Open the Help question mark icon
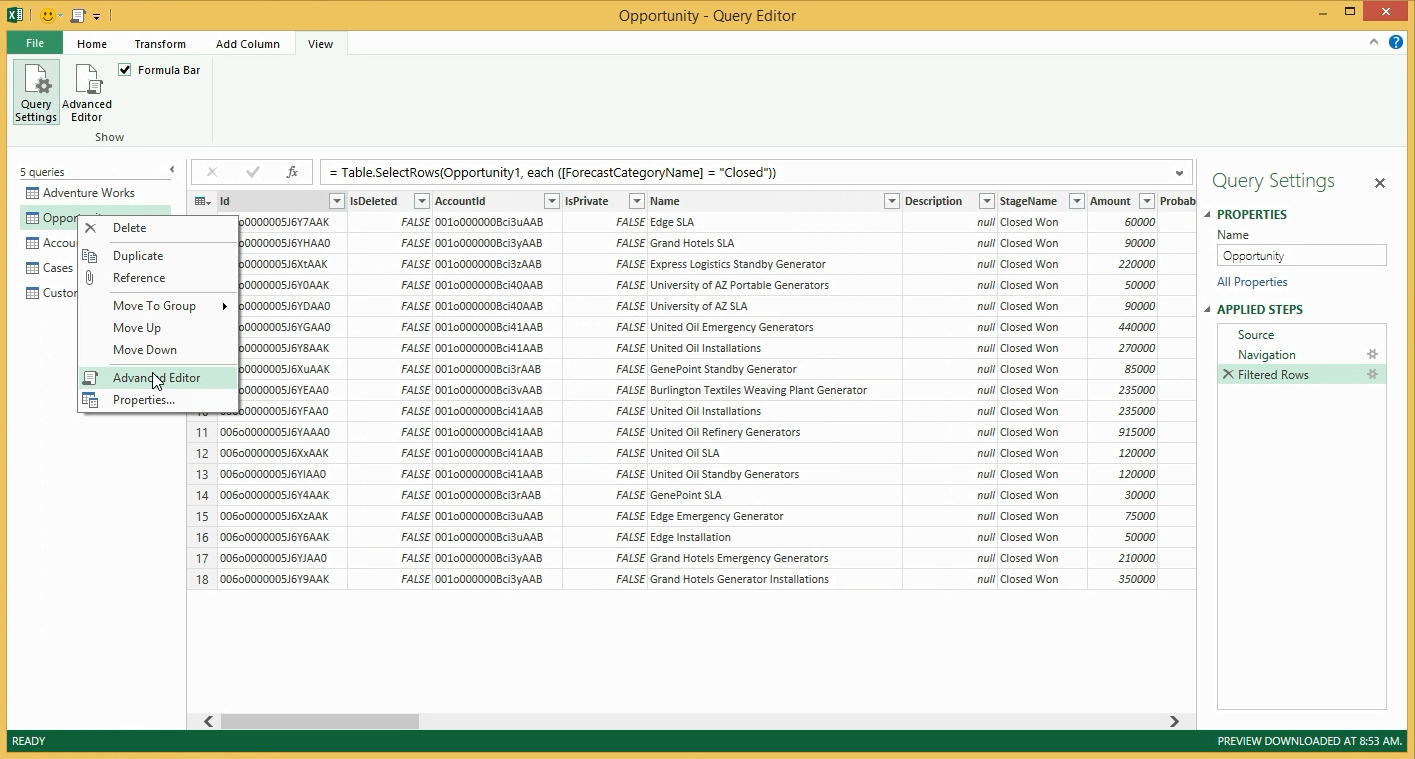The image size is (1415, 759). [1396, 43]
